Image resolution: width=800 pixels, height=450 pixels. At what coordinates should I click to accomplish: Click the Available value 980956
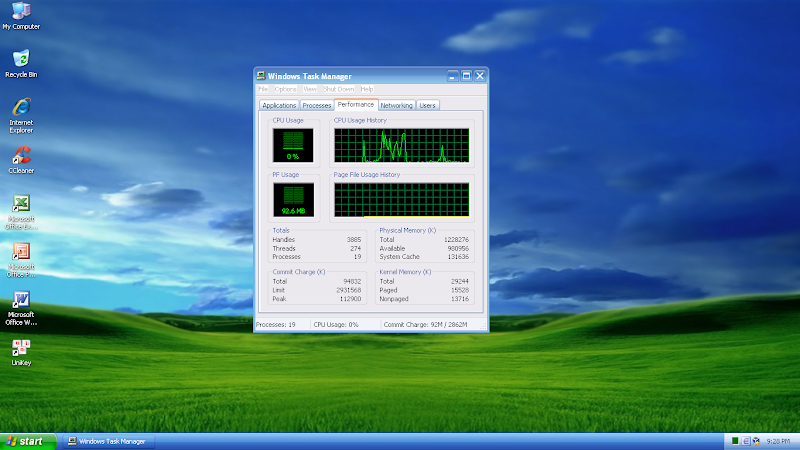pyautogui.click(x=458, y=248)
